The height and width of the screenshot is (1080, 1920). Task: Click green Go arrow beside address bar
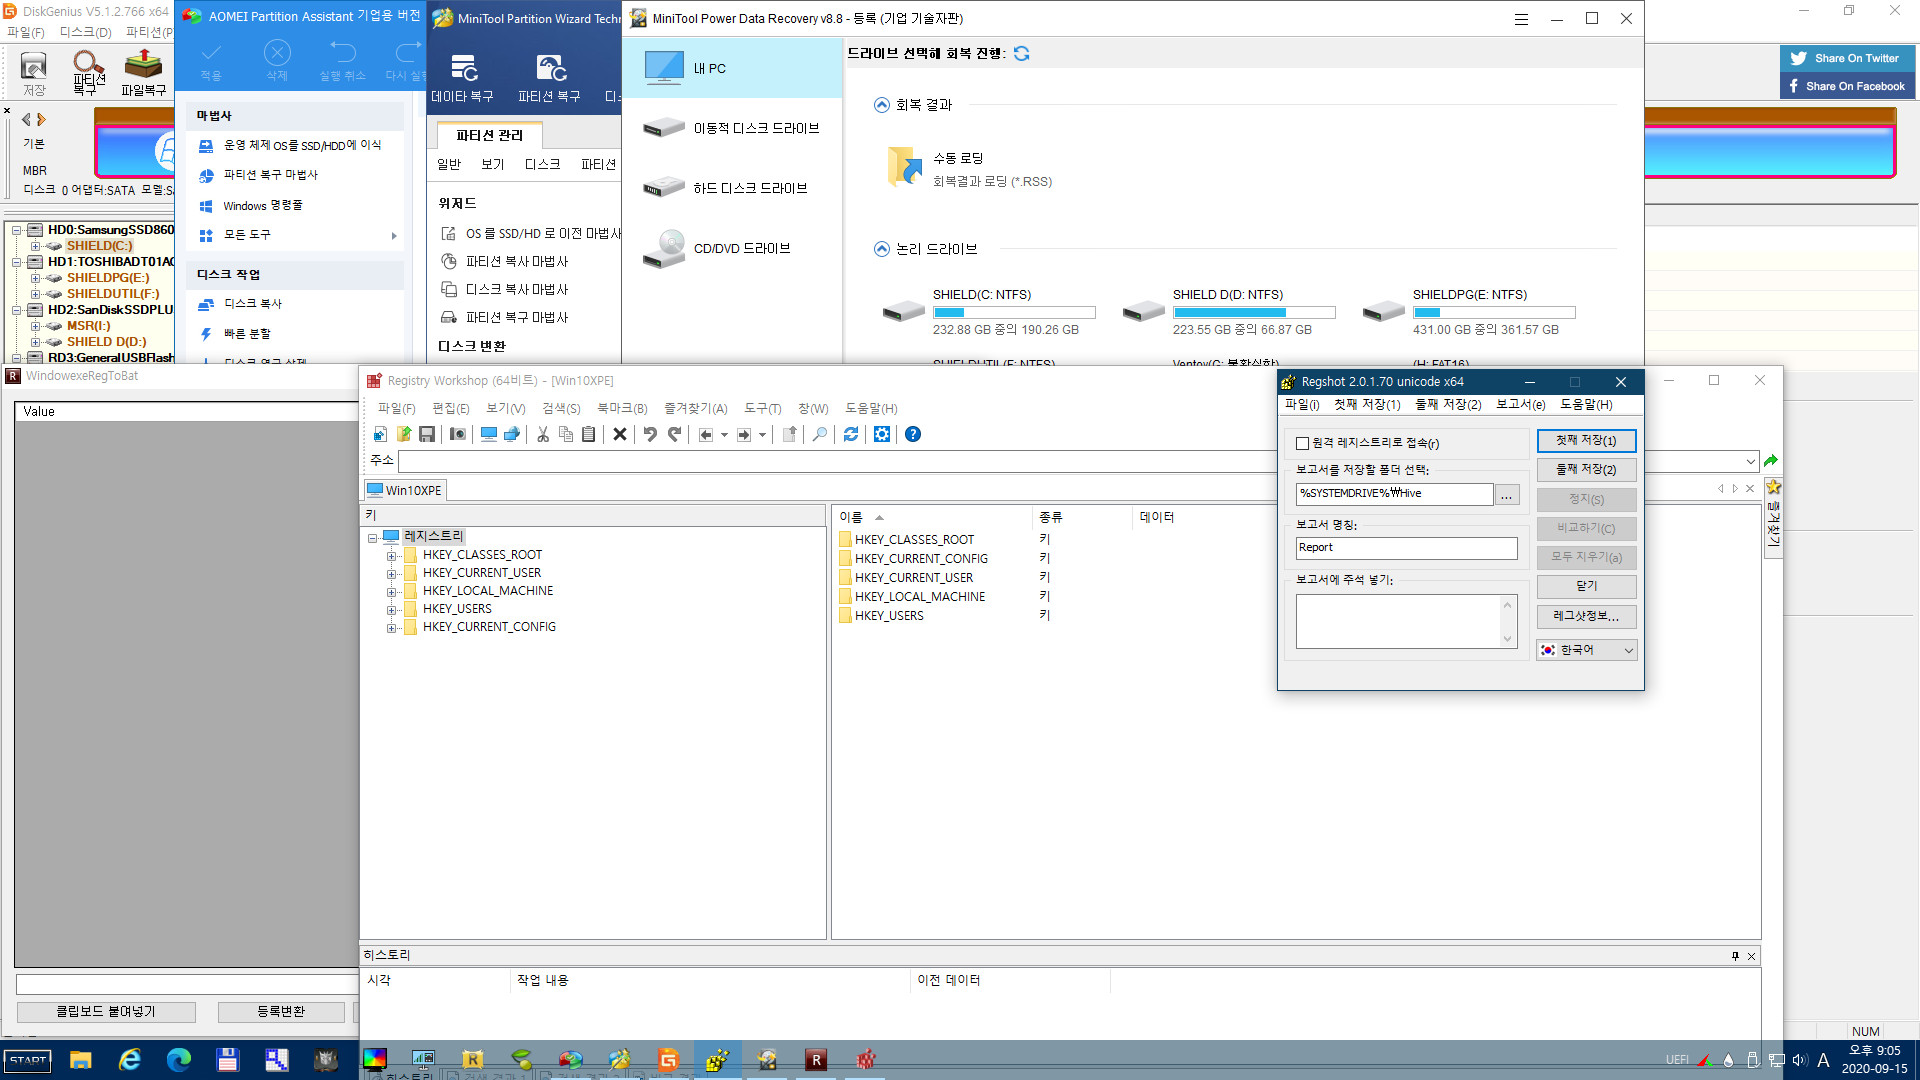pos(1771,461)
